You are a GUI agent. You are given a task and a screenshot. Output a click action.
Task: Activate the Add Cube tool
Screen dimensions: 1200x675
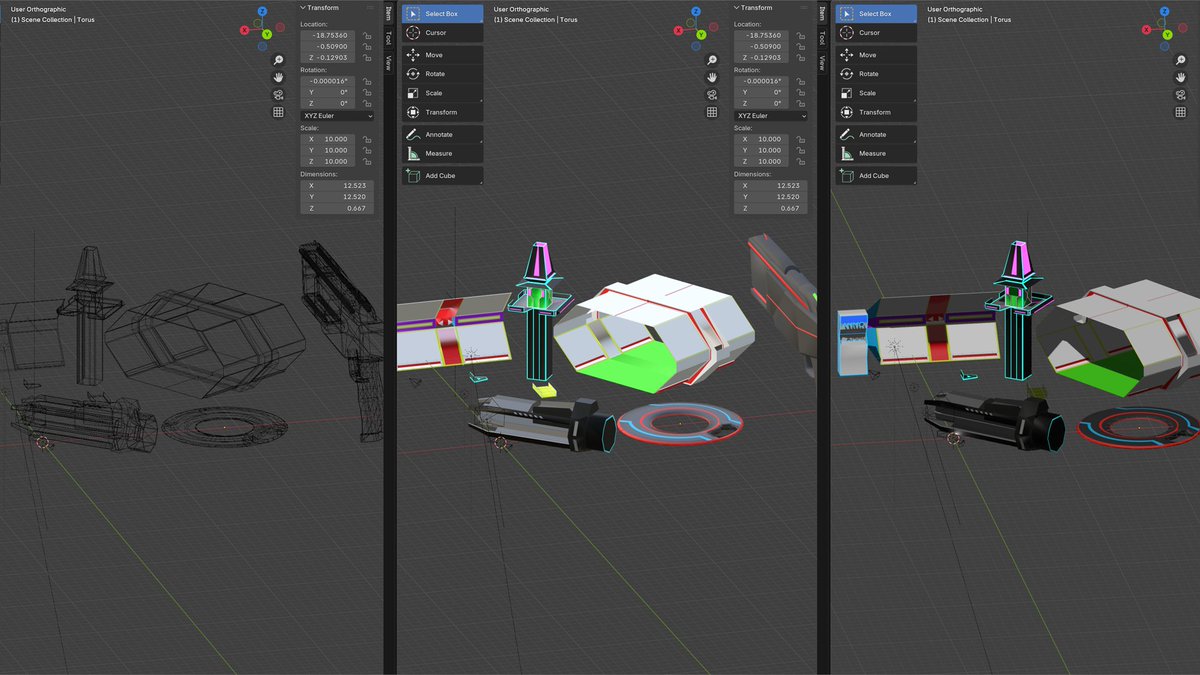440,175
